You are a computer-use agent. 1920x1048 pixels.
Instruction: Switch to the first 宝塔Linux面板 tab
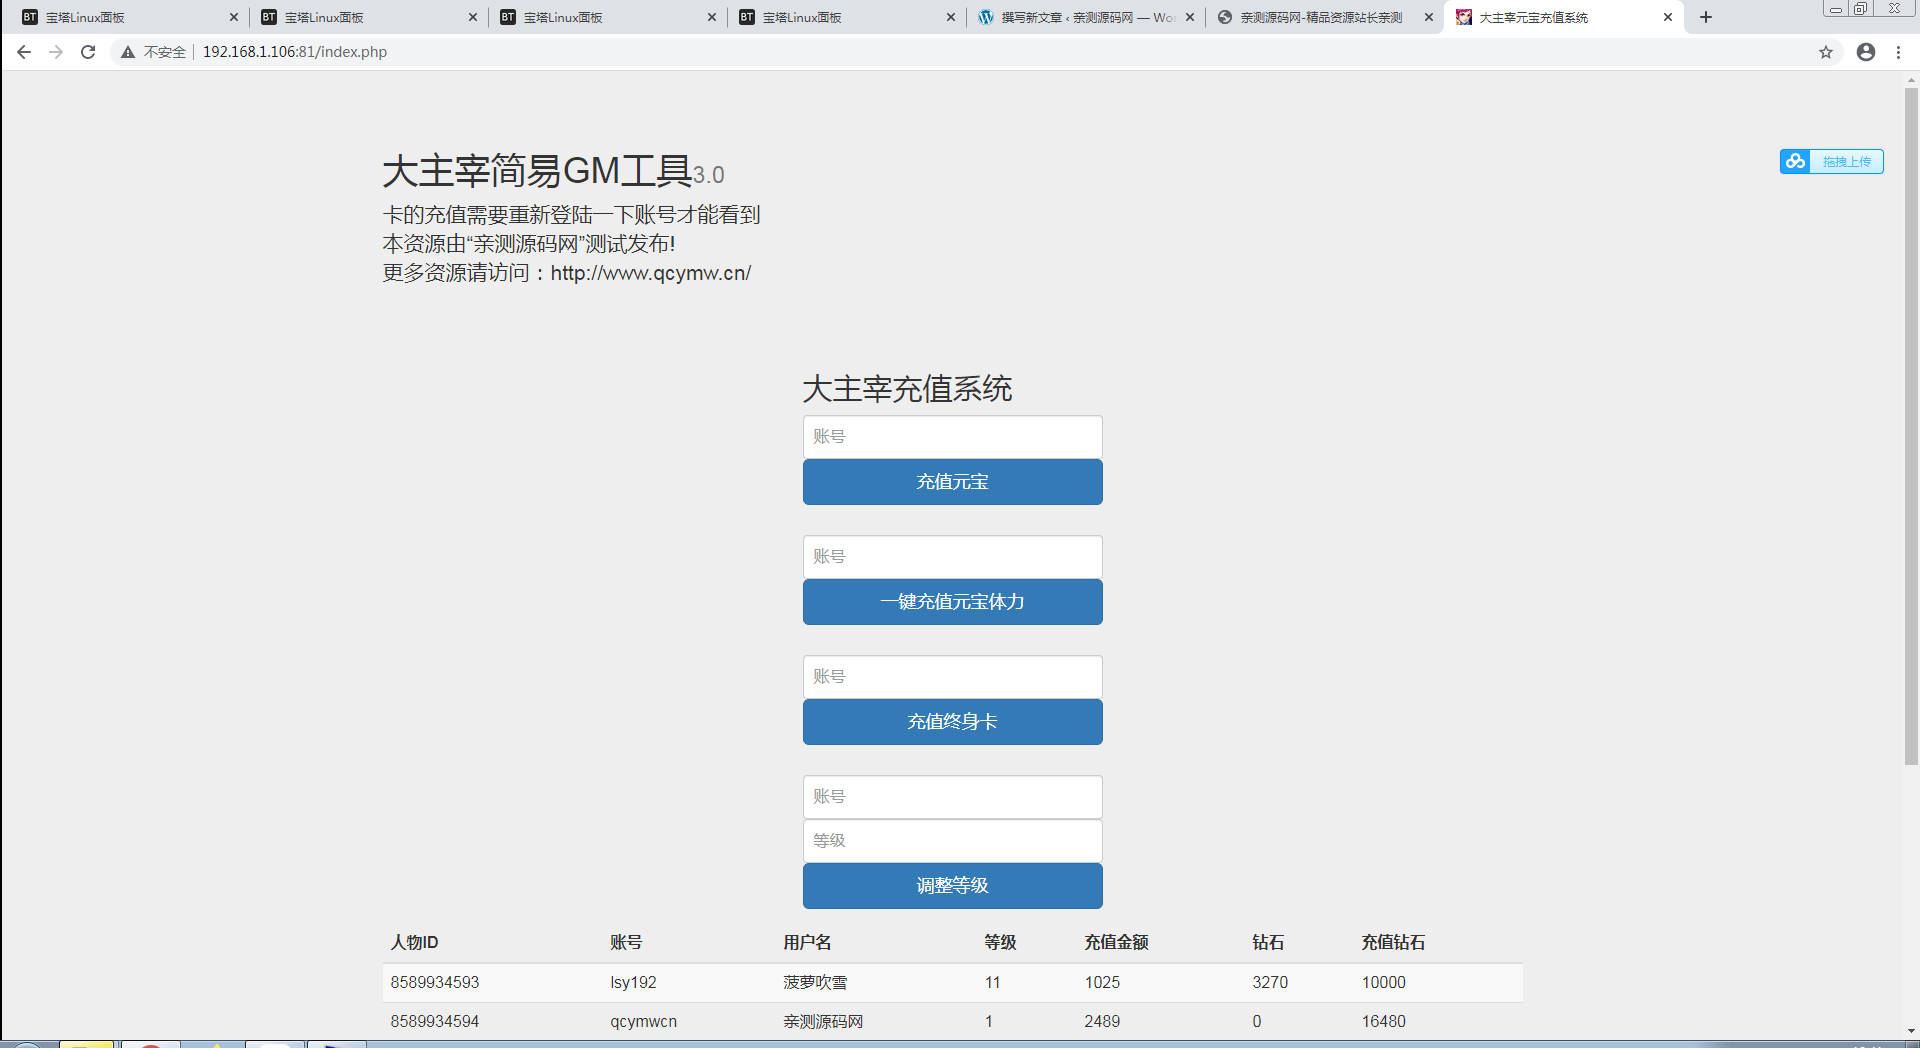click(120, 17)
